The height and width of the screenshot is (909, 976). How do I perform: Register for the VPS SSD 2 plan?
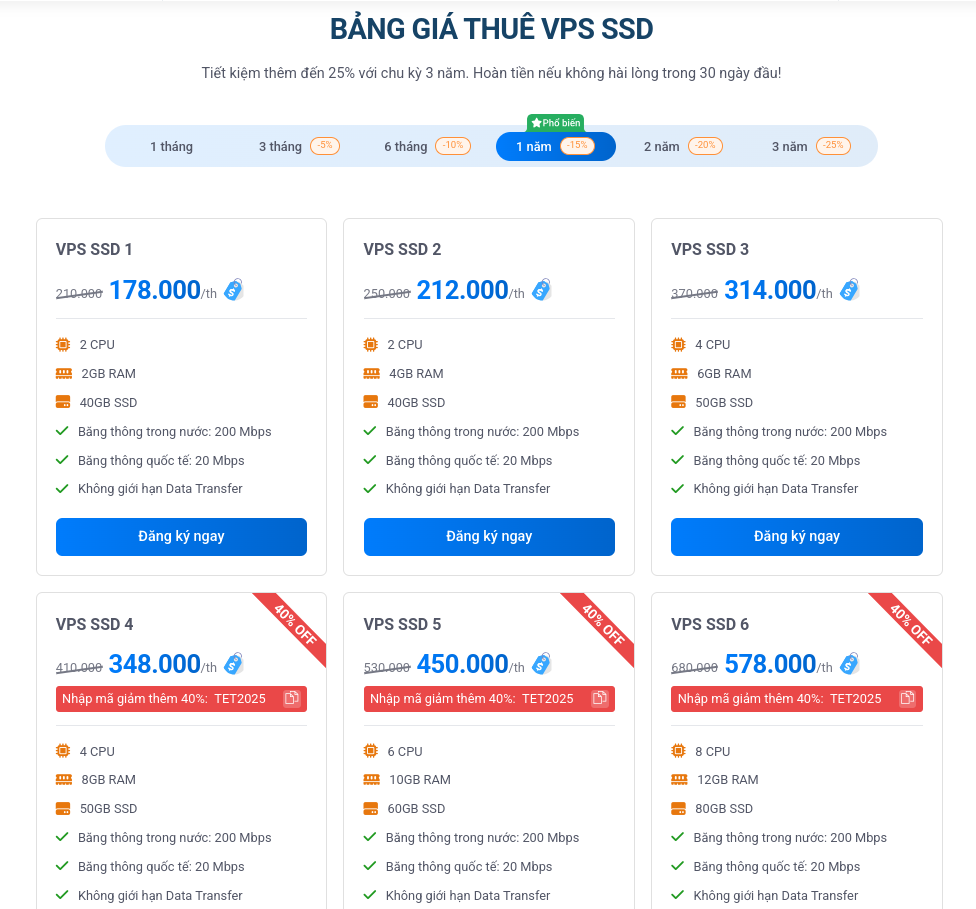pos(489,537)
